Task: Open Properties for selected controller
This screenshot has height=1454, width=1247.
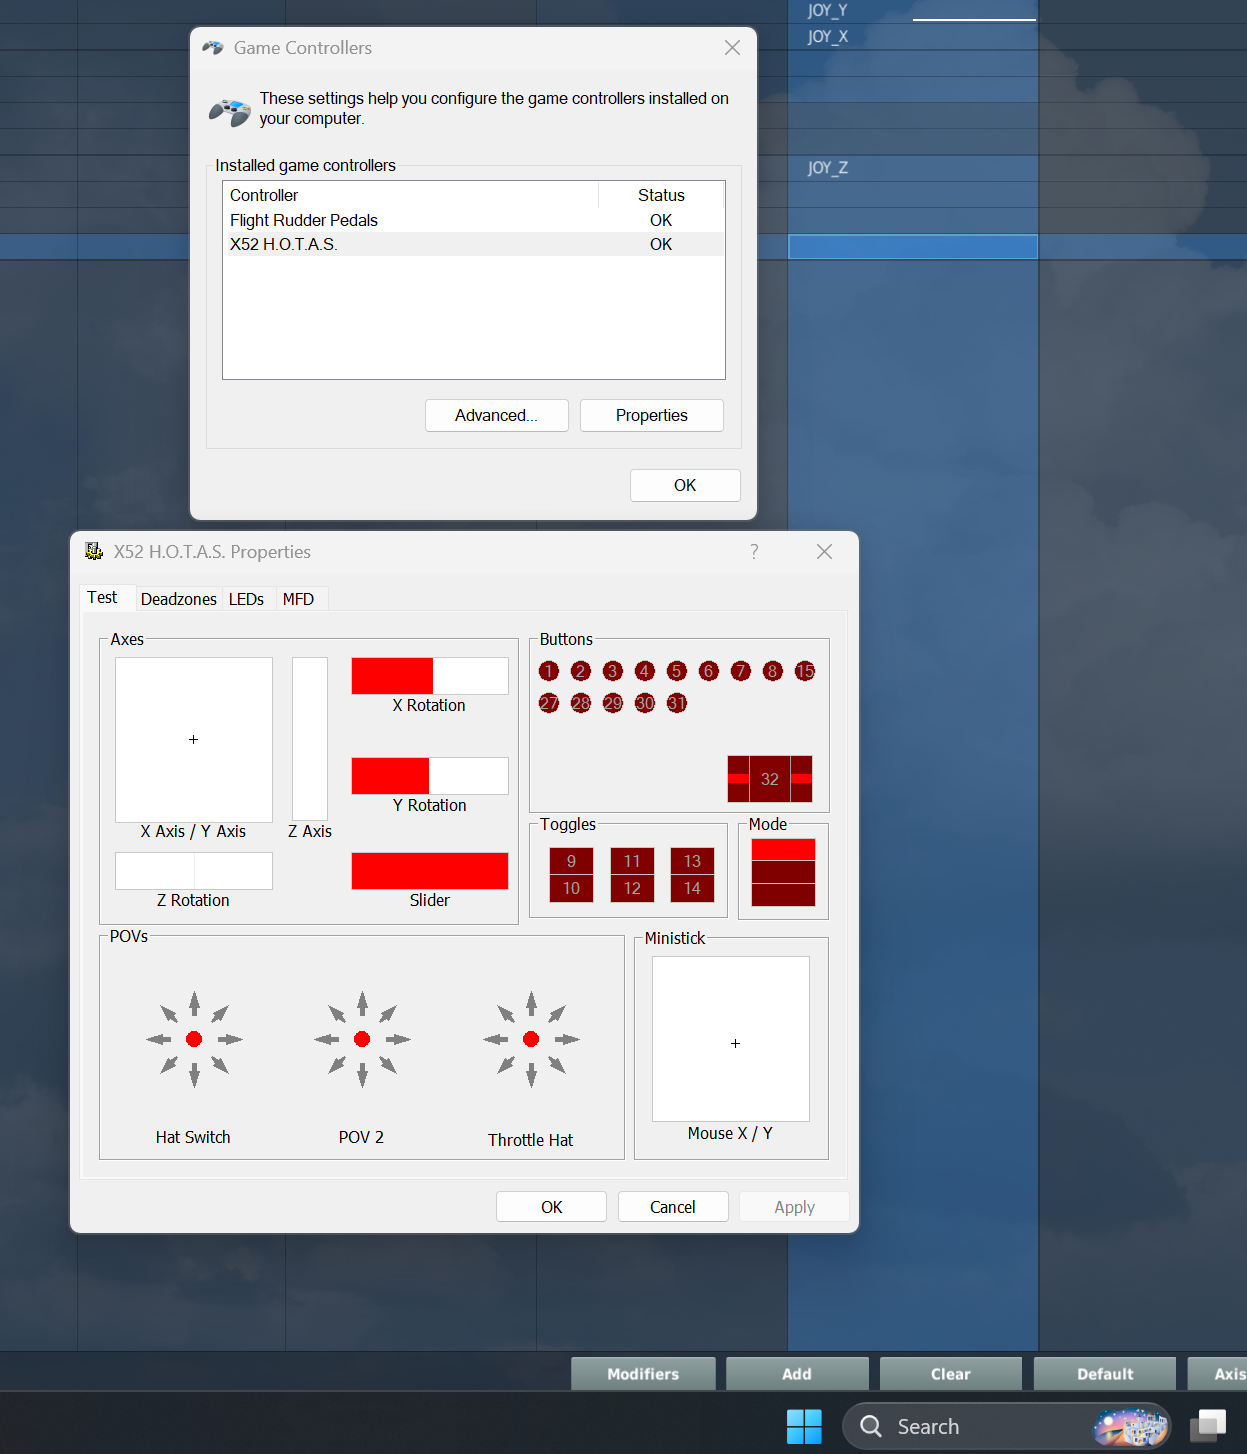Action: tap(652, 415)
